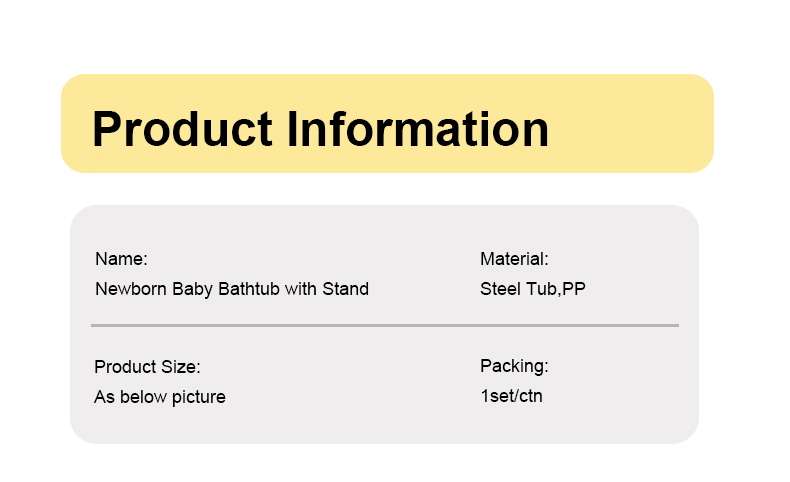Click the word "Product" in the yellow heading
The image size is (790, 482).
[x=182, y=129]
